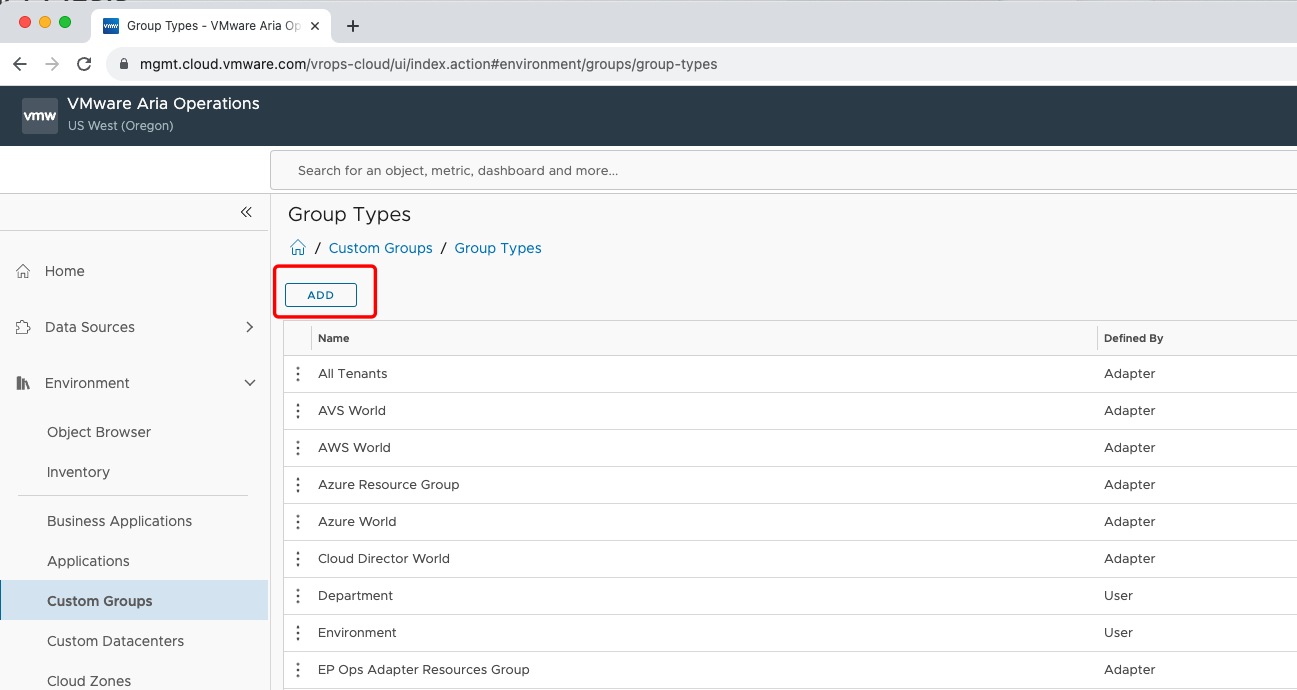The height and width of the screenshot is (690, 1297).
Task: Open the actions menu for All Tenants
Action: [298, 373]
